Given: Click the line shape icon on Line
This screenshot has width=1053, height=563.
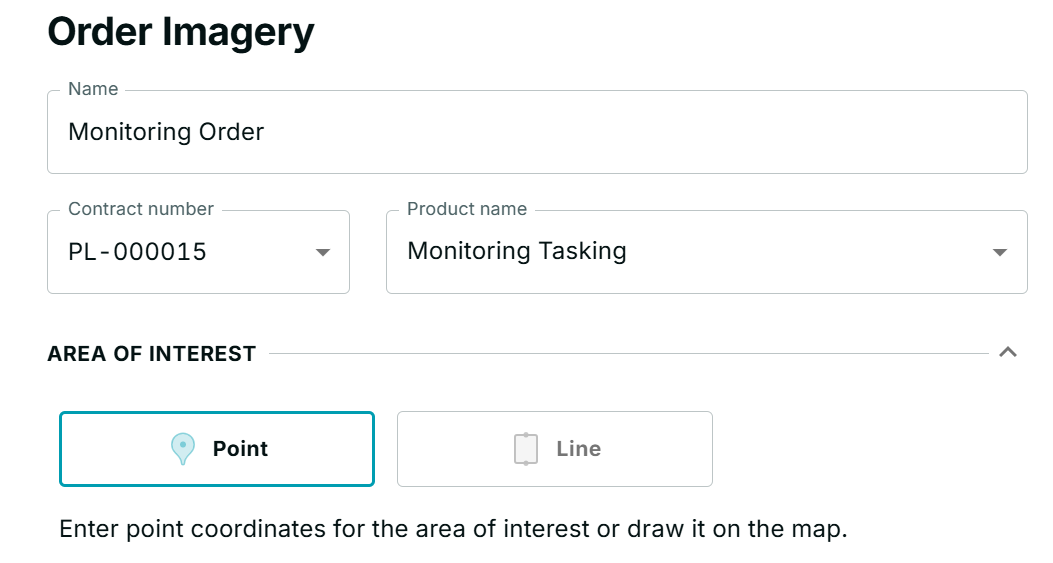Looking at the screenshot, I should point(526,449).
